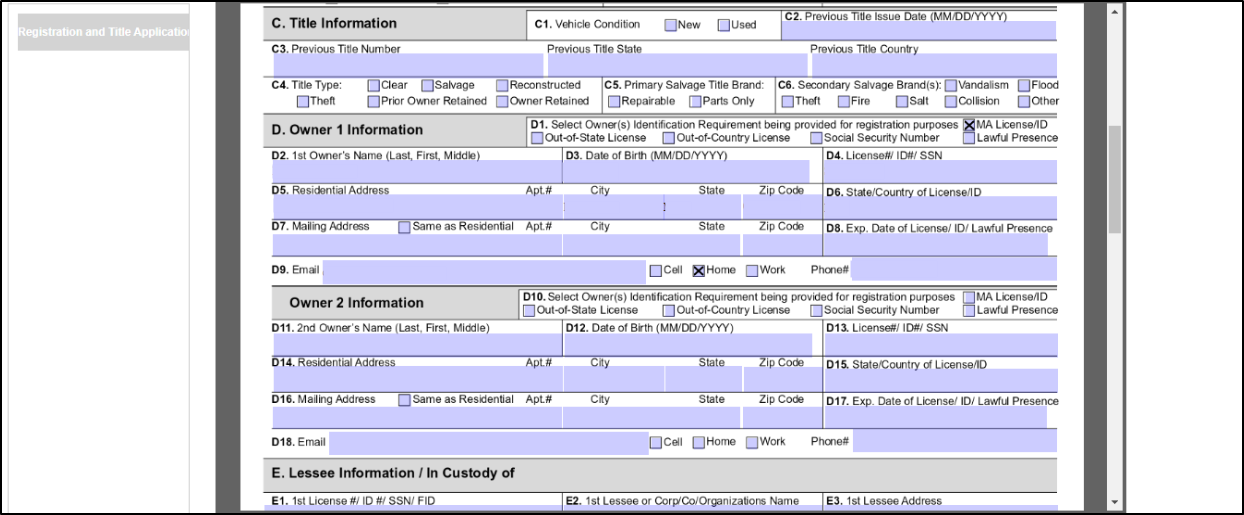The width and height of the screenshot is (1244, 515).
Task: Check the Theft title type box
Action: pyautogui.click(x=302, y=101)
